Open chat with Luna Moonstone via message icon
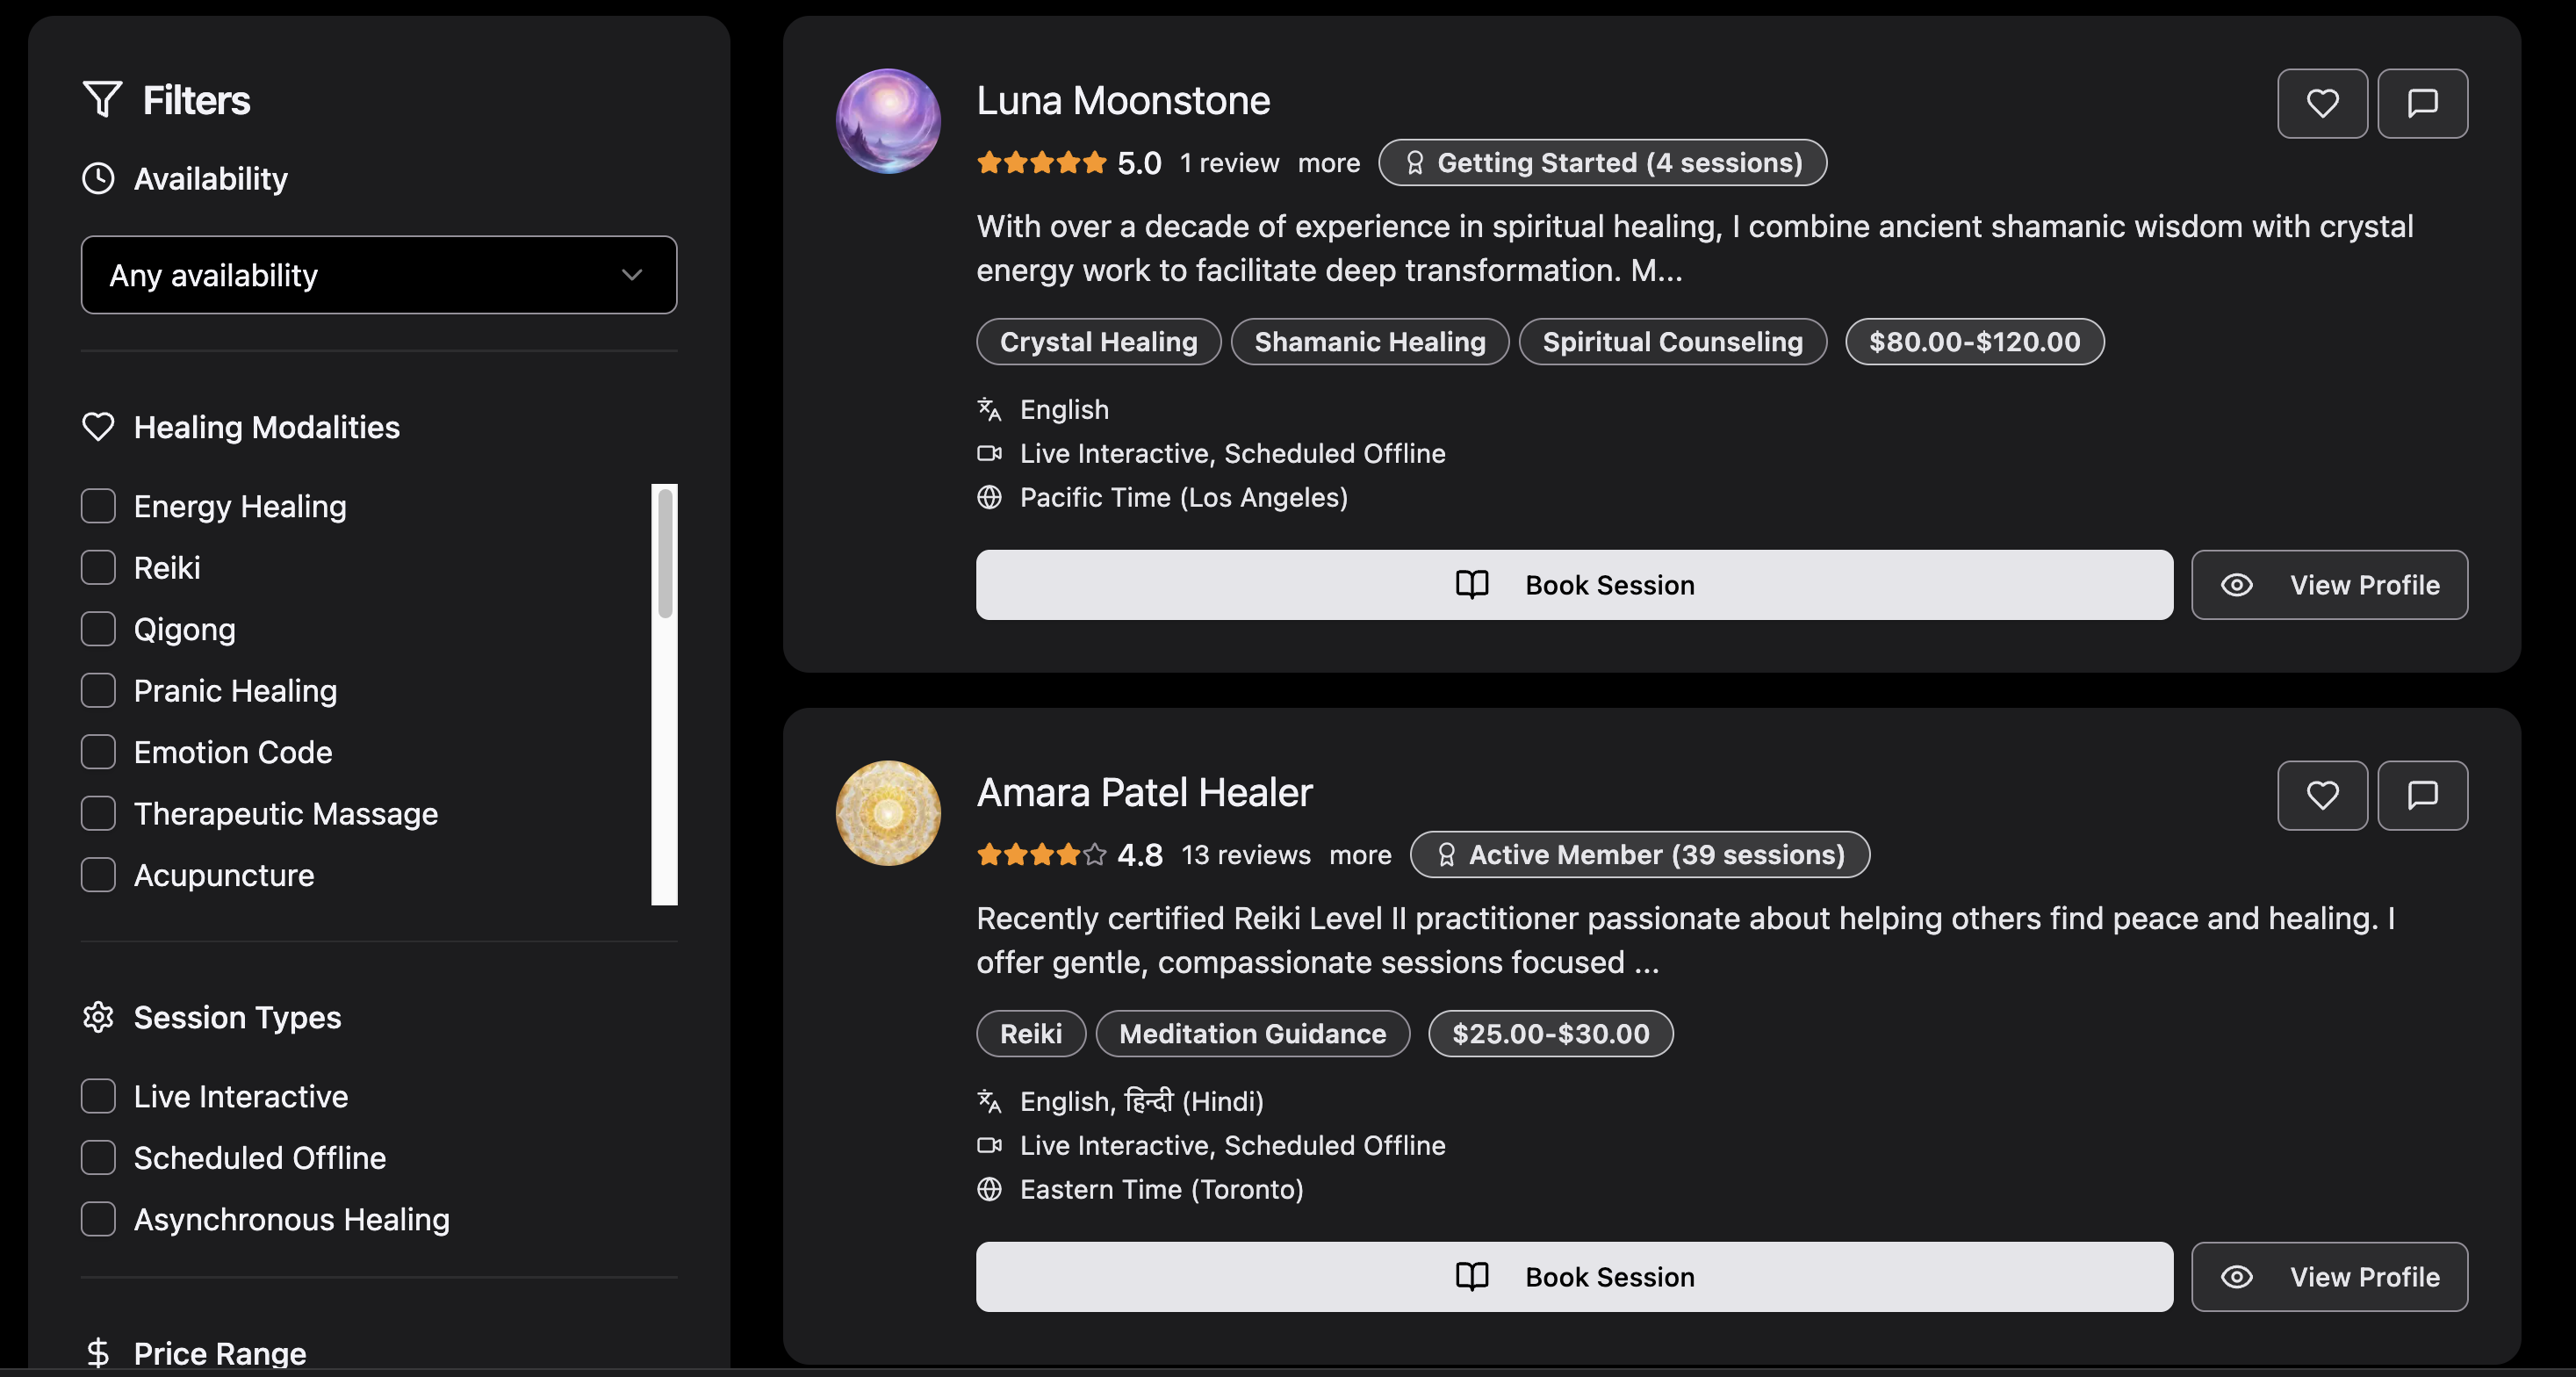Screen dimensions: 2576x1377 pos(2422,103)
